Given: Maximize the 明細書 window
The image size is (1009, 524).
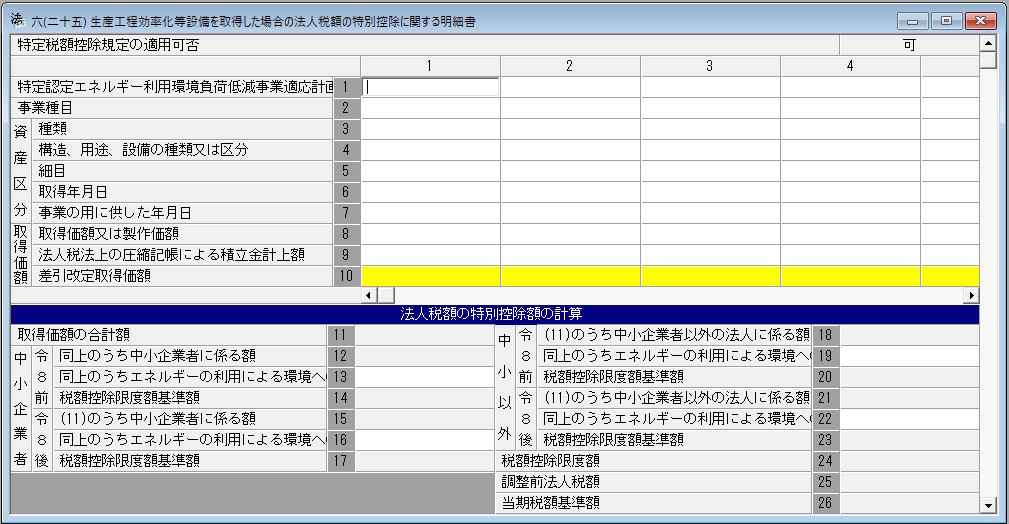Looking at the screenshot, I should point(946,21).
